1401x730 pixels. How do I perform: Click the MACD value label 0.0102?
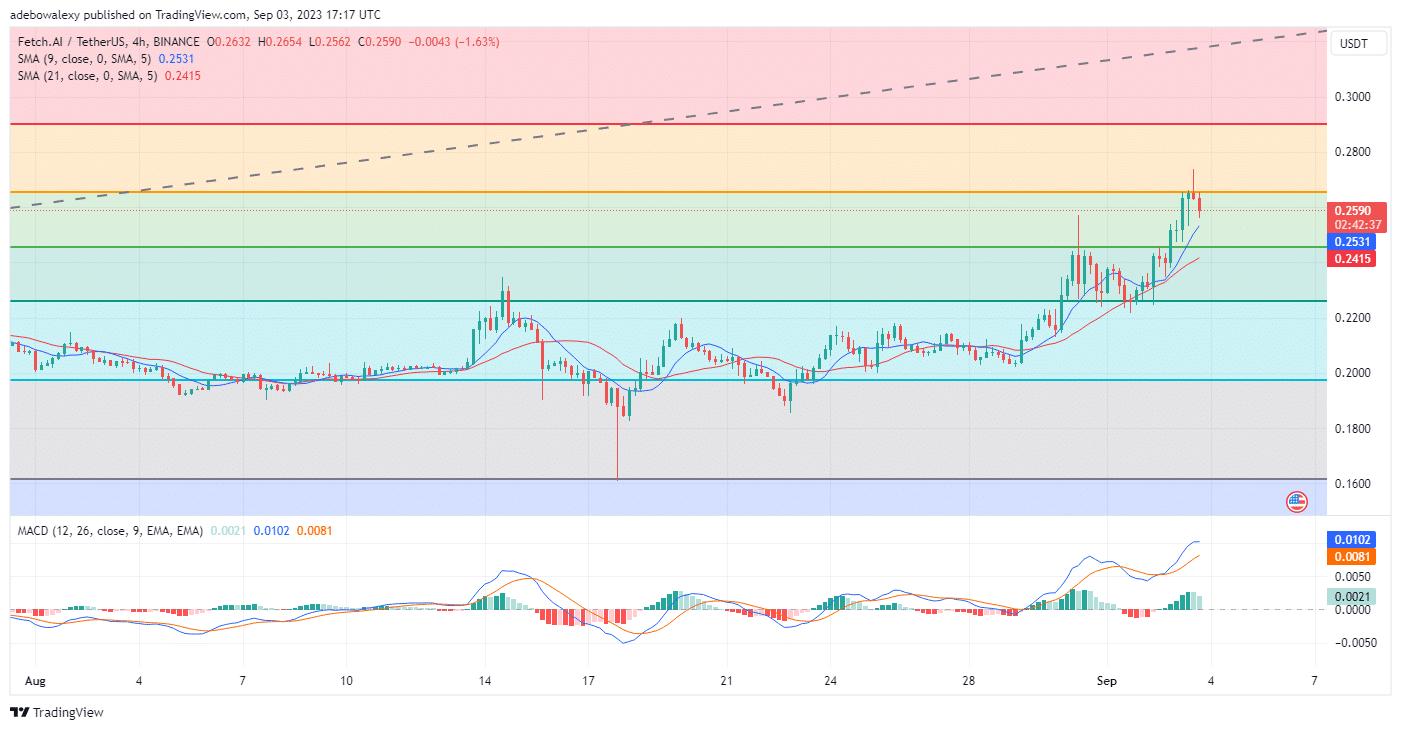tap(1352, 539)
